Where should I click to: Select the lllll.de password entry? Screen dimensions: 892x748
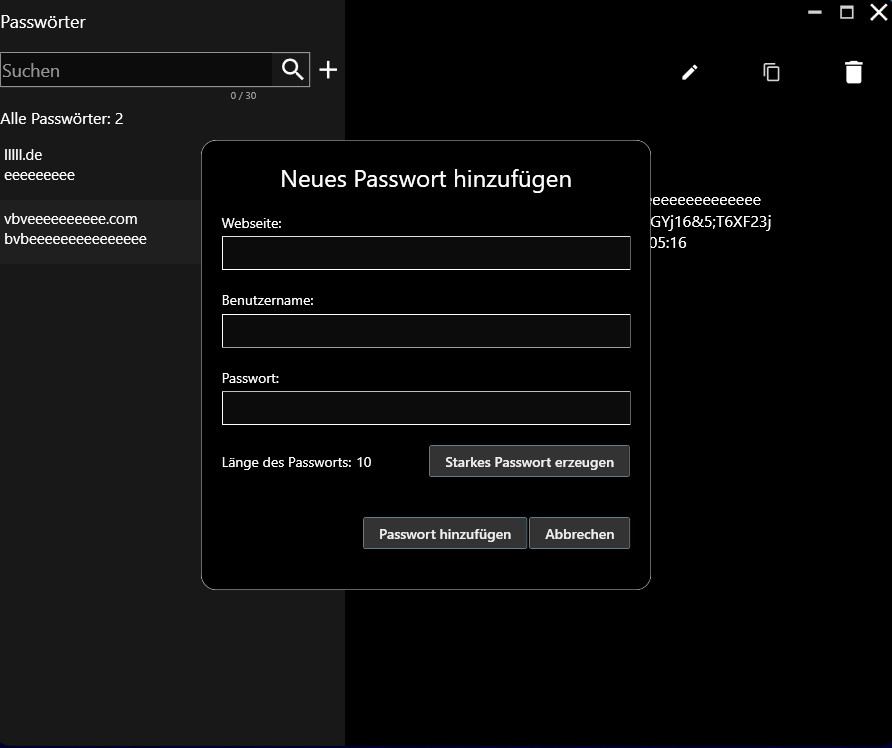pos(101,165)
